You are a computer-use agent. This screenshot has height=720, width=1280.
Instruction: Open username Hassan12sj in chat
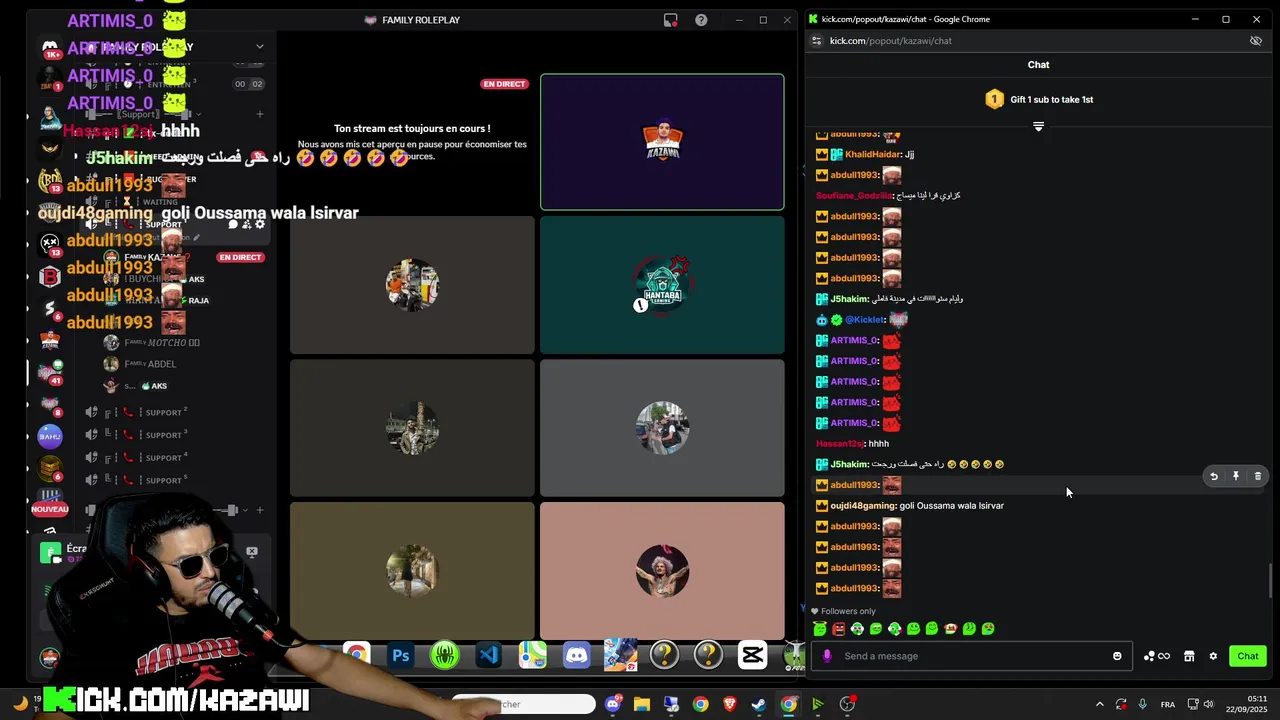click(839, 444)
